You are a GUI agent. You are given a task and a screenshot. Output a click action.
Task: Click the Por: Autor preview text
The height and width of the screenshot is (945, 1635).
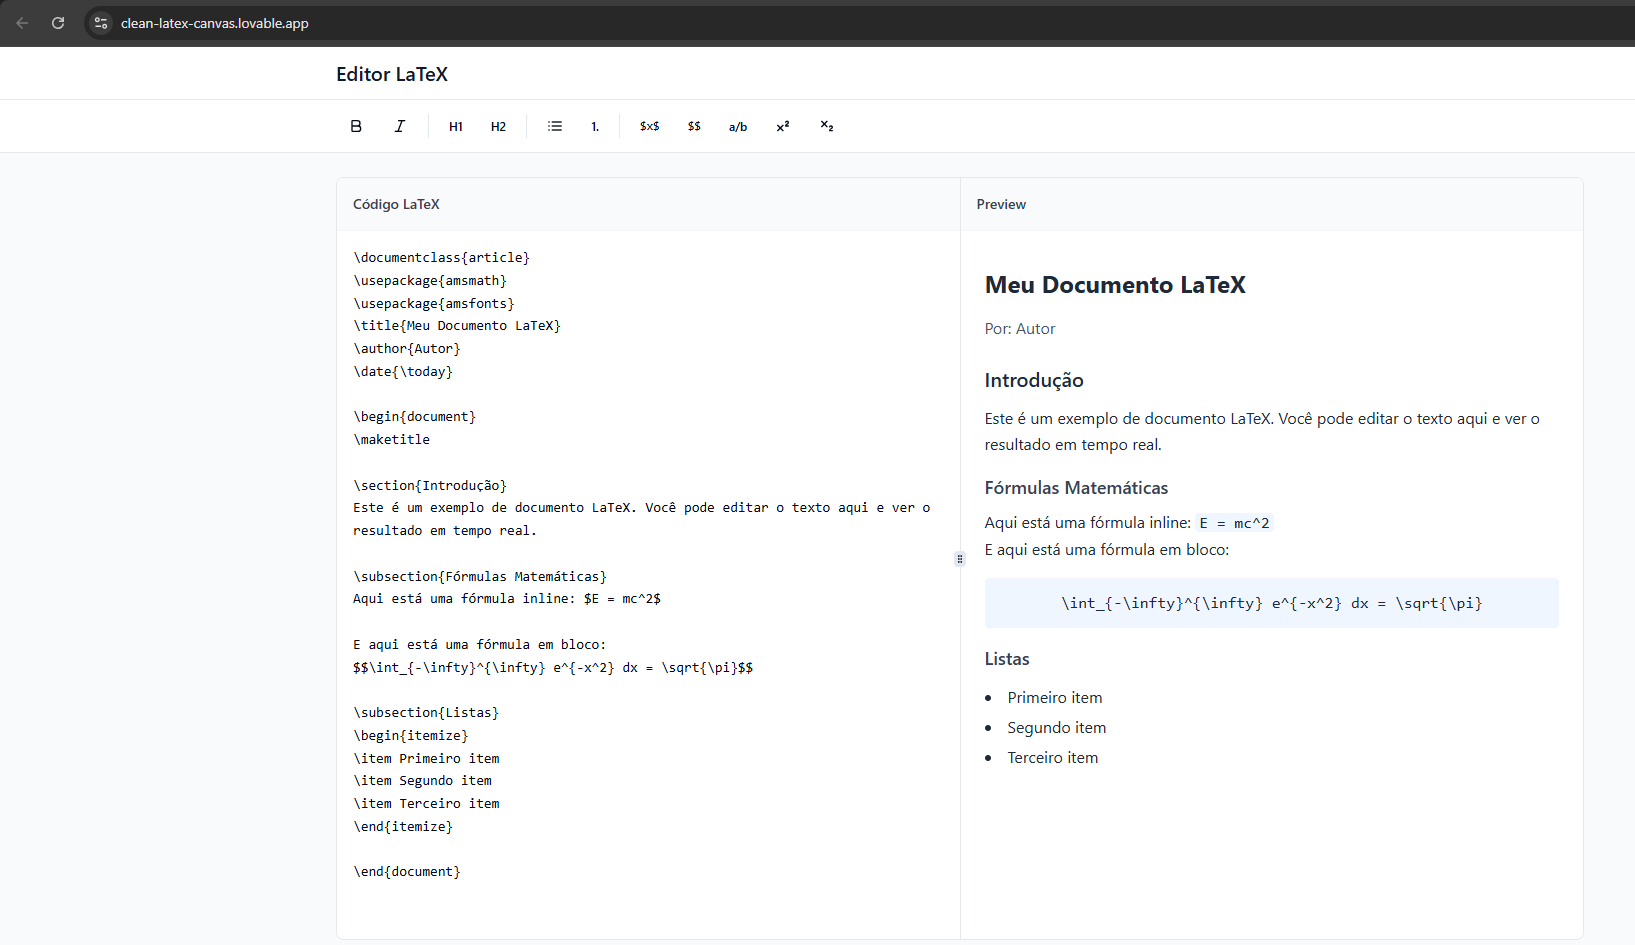pos(1020,329)
